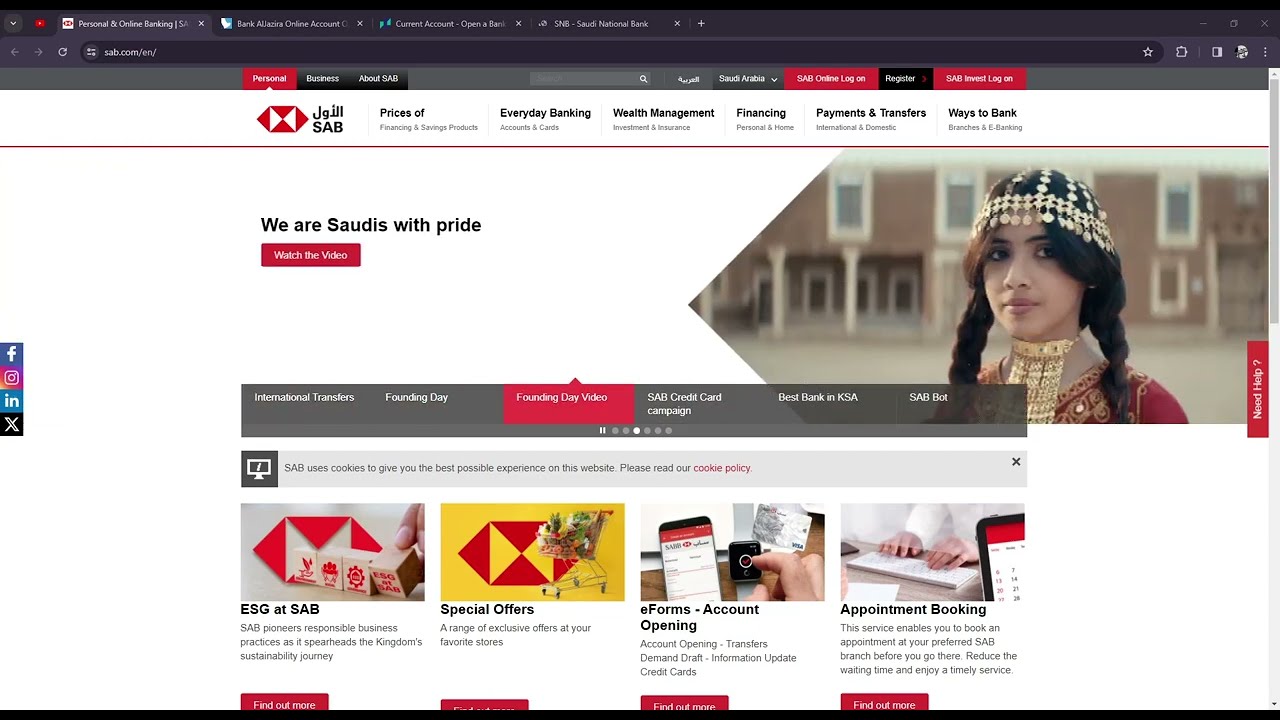Click Find out more under ESG at SAB
The height and width of the screenshot is (720, 1280).
284,704
